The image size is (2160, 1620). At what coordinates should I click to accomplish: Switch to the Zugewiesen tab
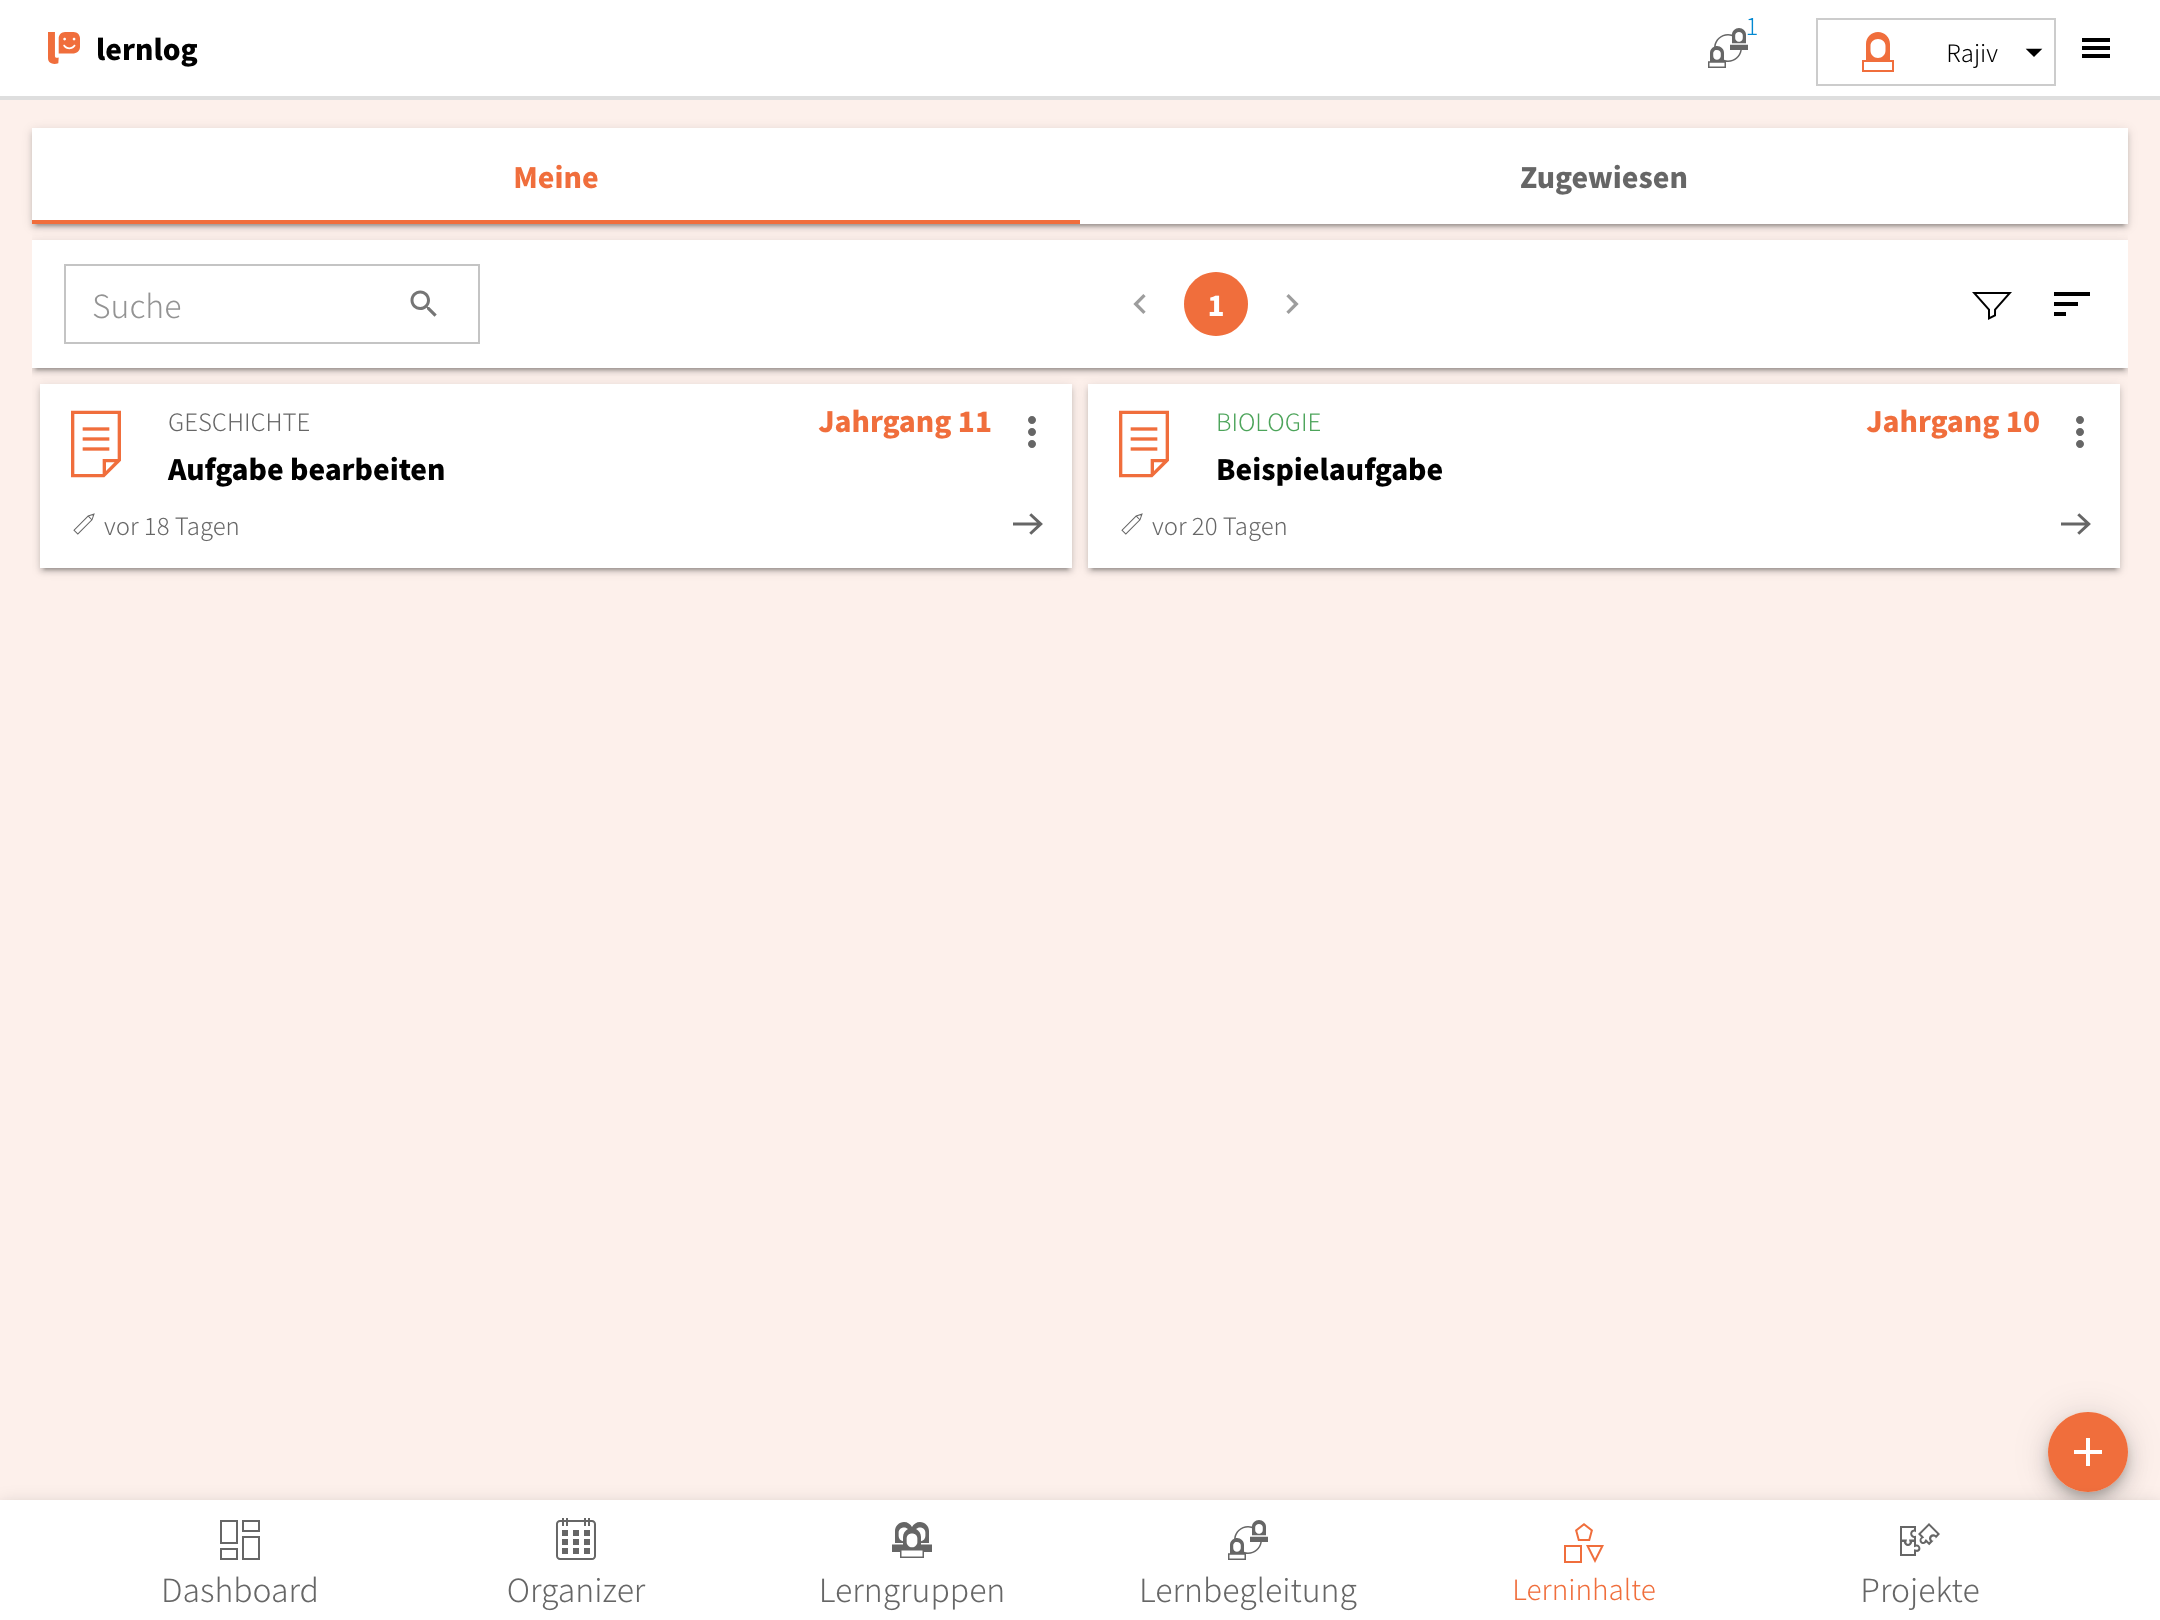point(1603,178)
